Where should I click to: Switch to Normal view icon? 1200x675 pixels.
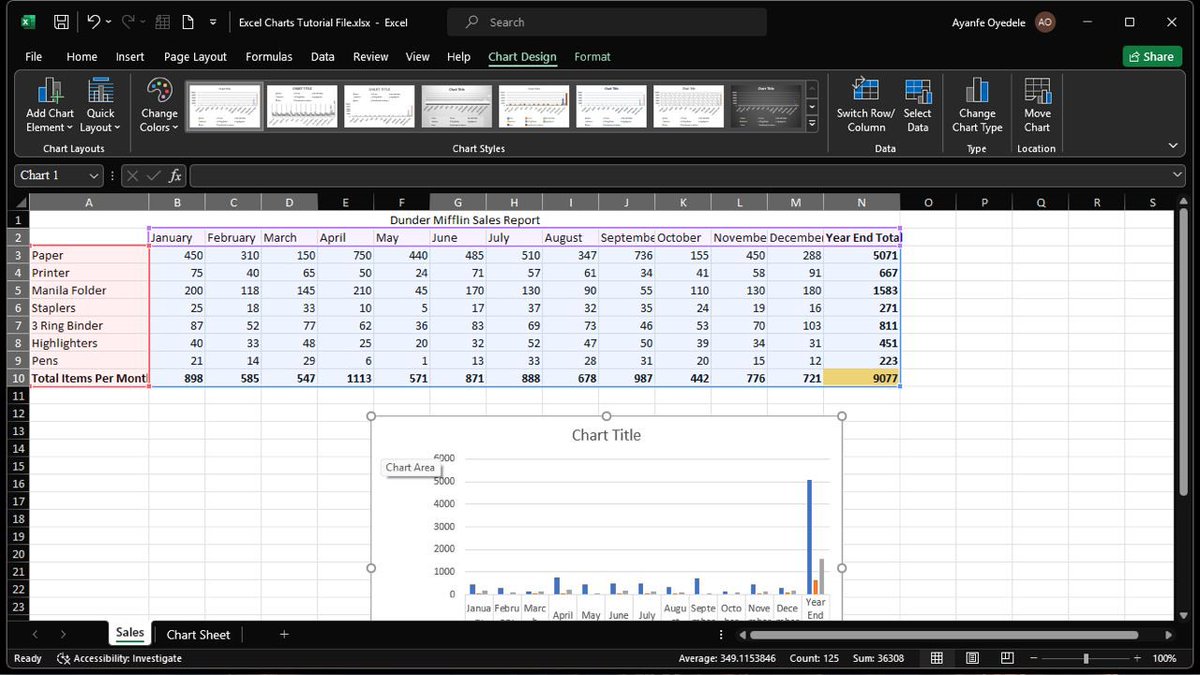pyautogui.click(x=937, y=659)
